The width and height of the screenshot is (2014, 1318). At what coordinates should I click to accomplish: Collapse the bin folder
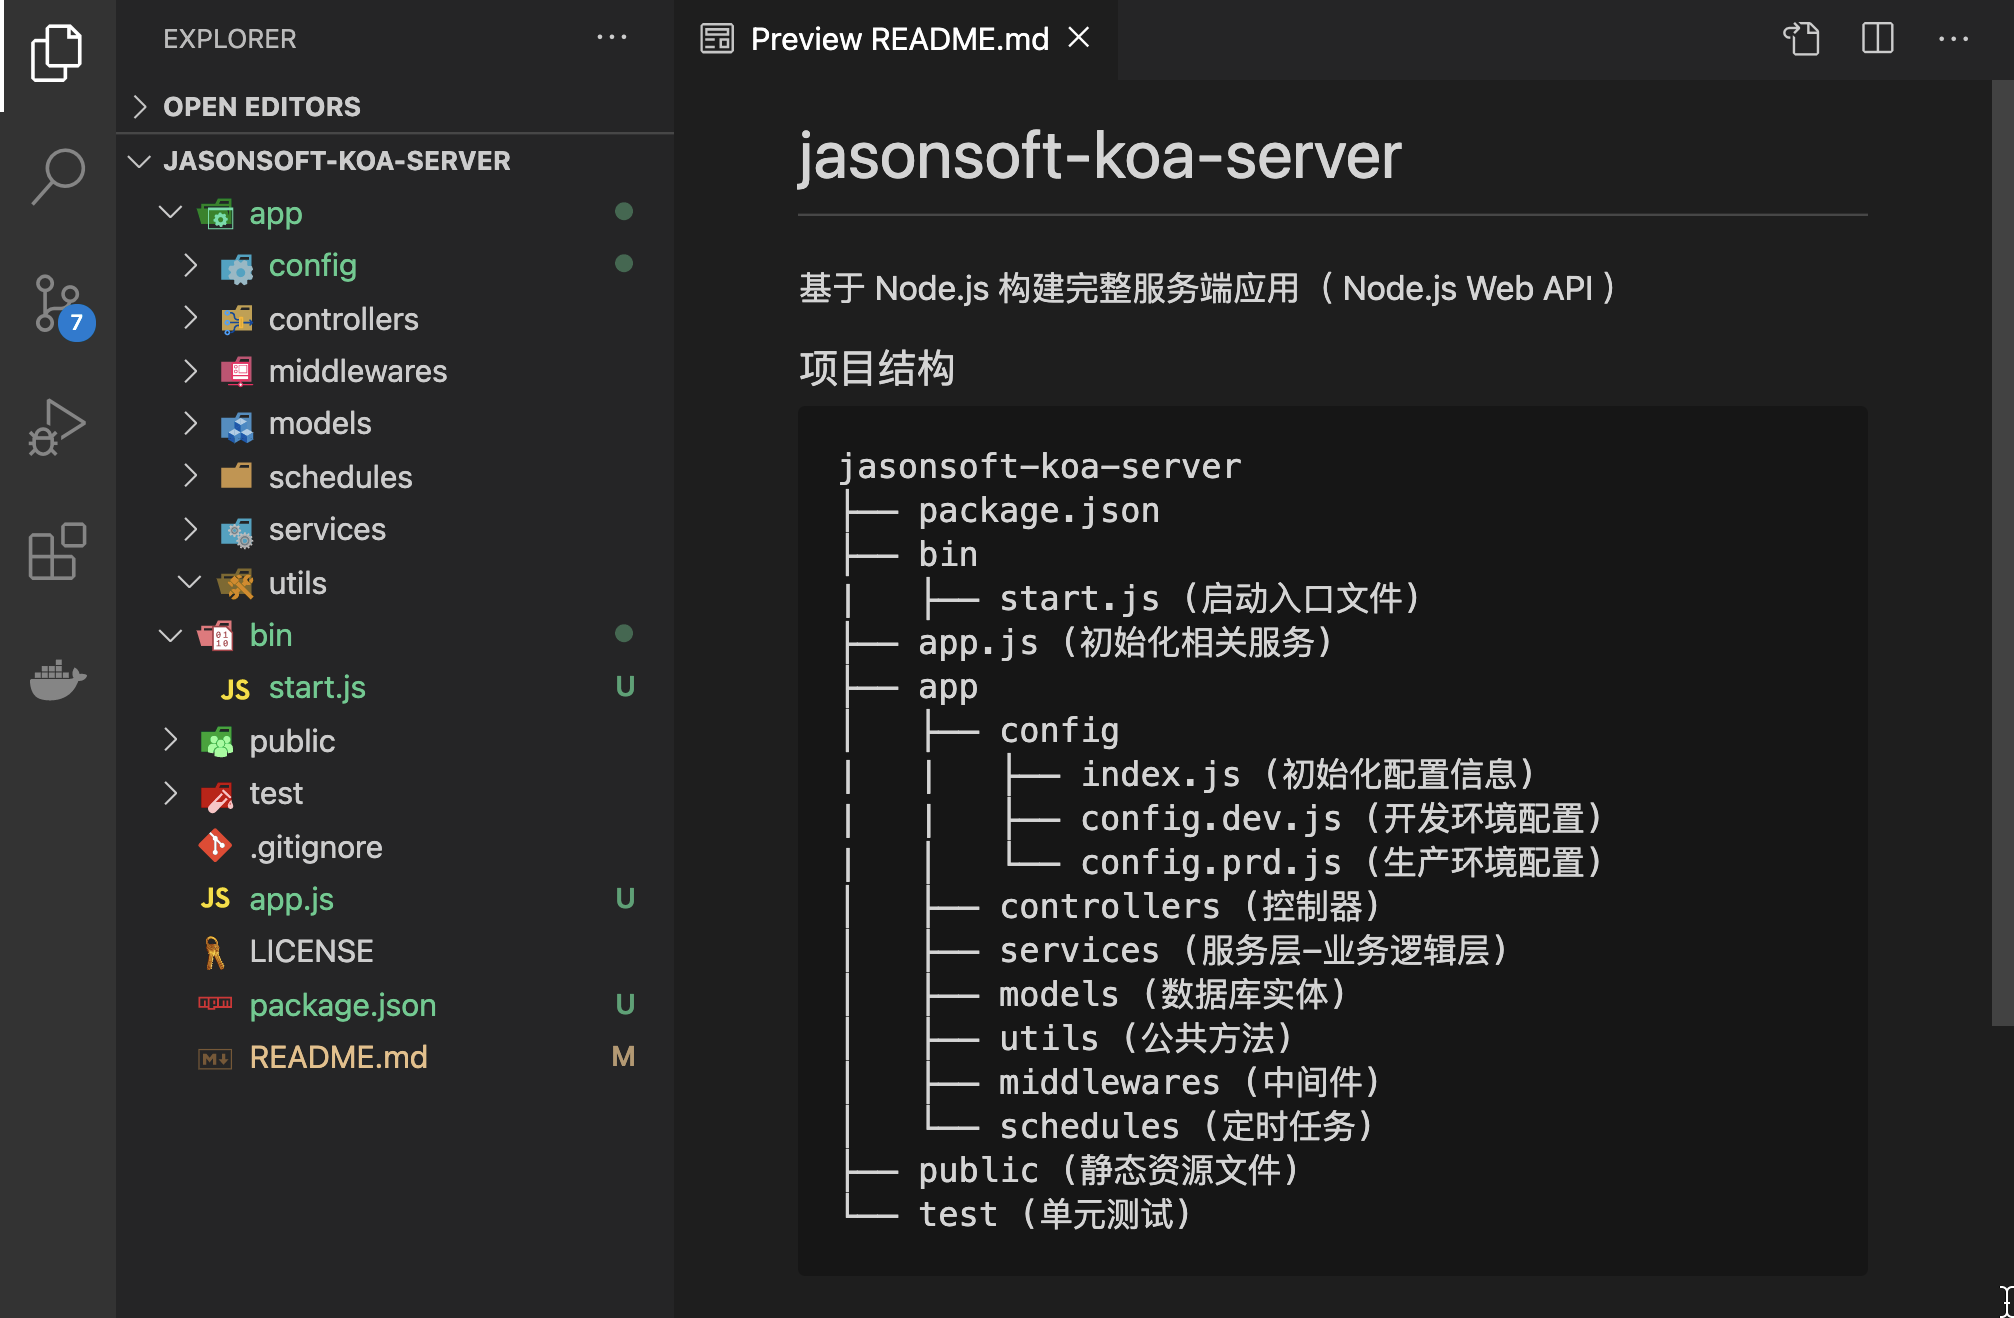point(270,635)
